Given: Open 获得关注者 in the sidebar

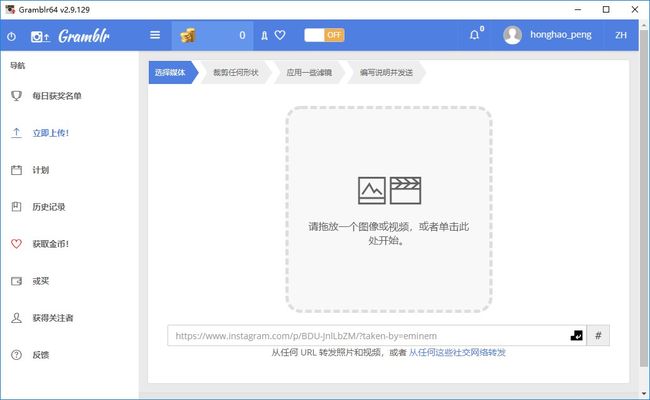Looking at the screenshot, I should coord(53,318).
